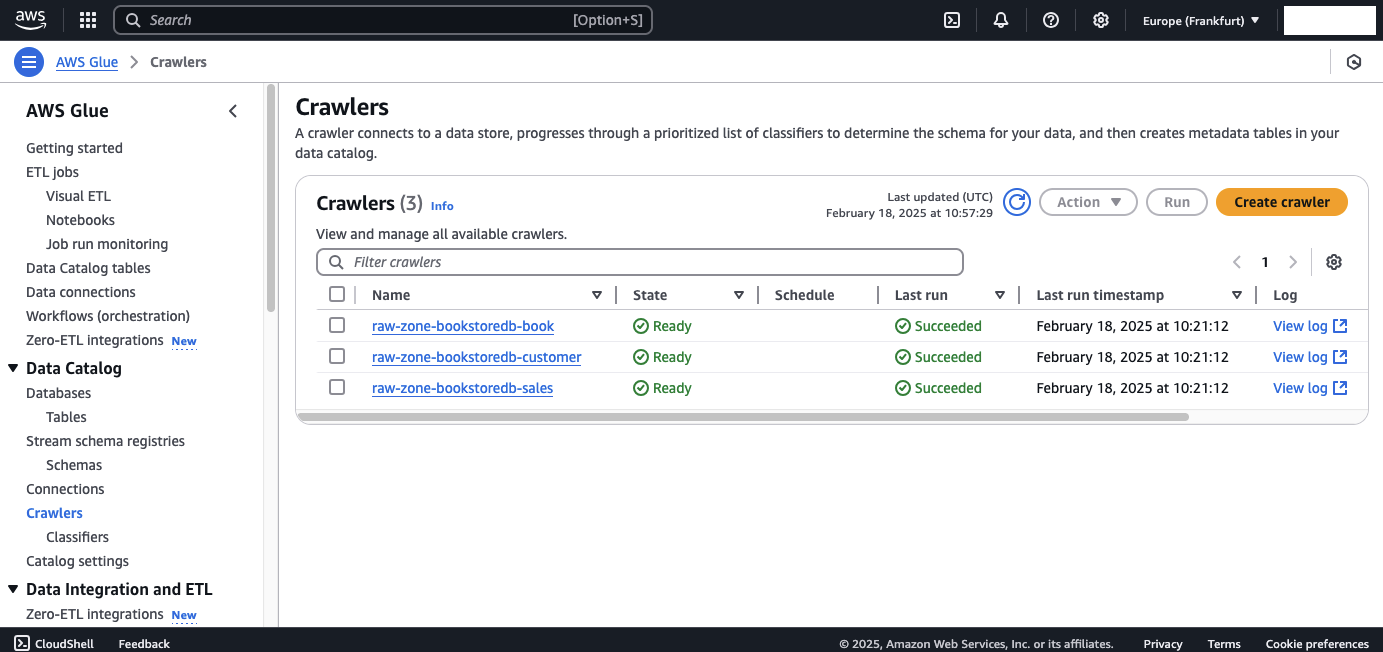1383x652 pixels.
Task: Open the notifications bell
Action: [x=1001, y=19]
